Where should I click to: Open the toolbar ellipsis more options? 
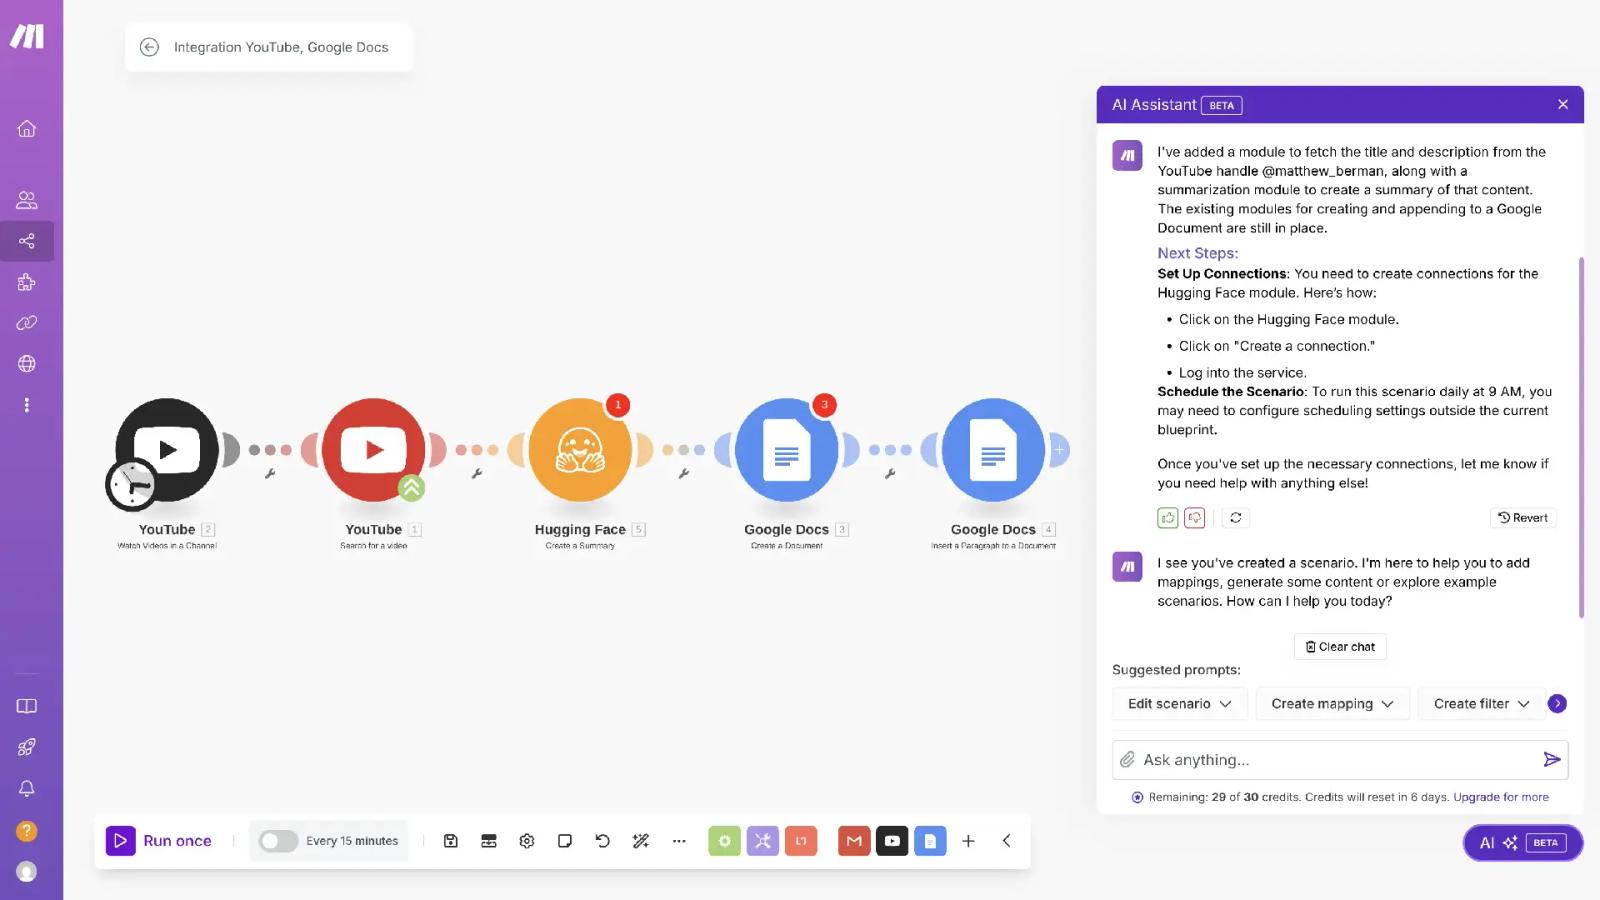click(679, 841)
